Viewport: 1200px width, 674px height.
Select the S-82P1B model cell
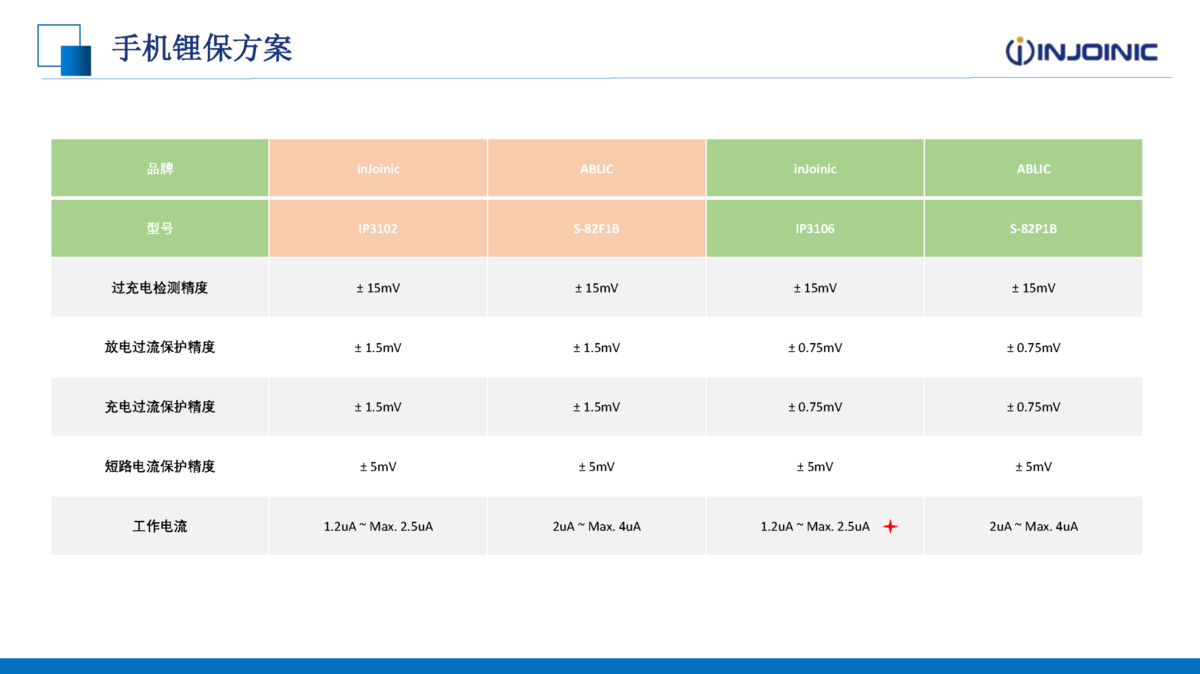click(1033, 228)
